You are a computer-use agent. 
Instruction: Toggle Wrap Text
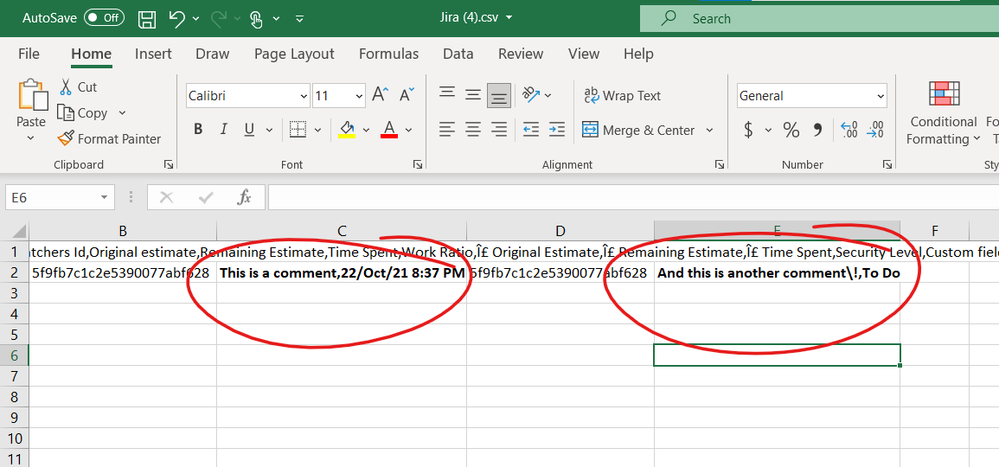622,96
